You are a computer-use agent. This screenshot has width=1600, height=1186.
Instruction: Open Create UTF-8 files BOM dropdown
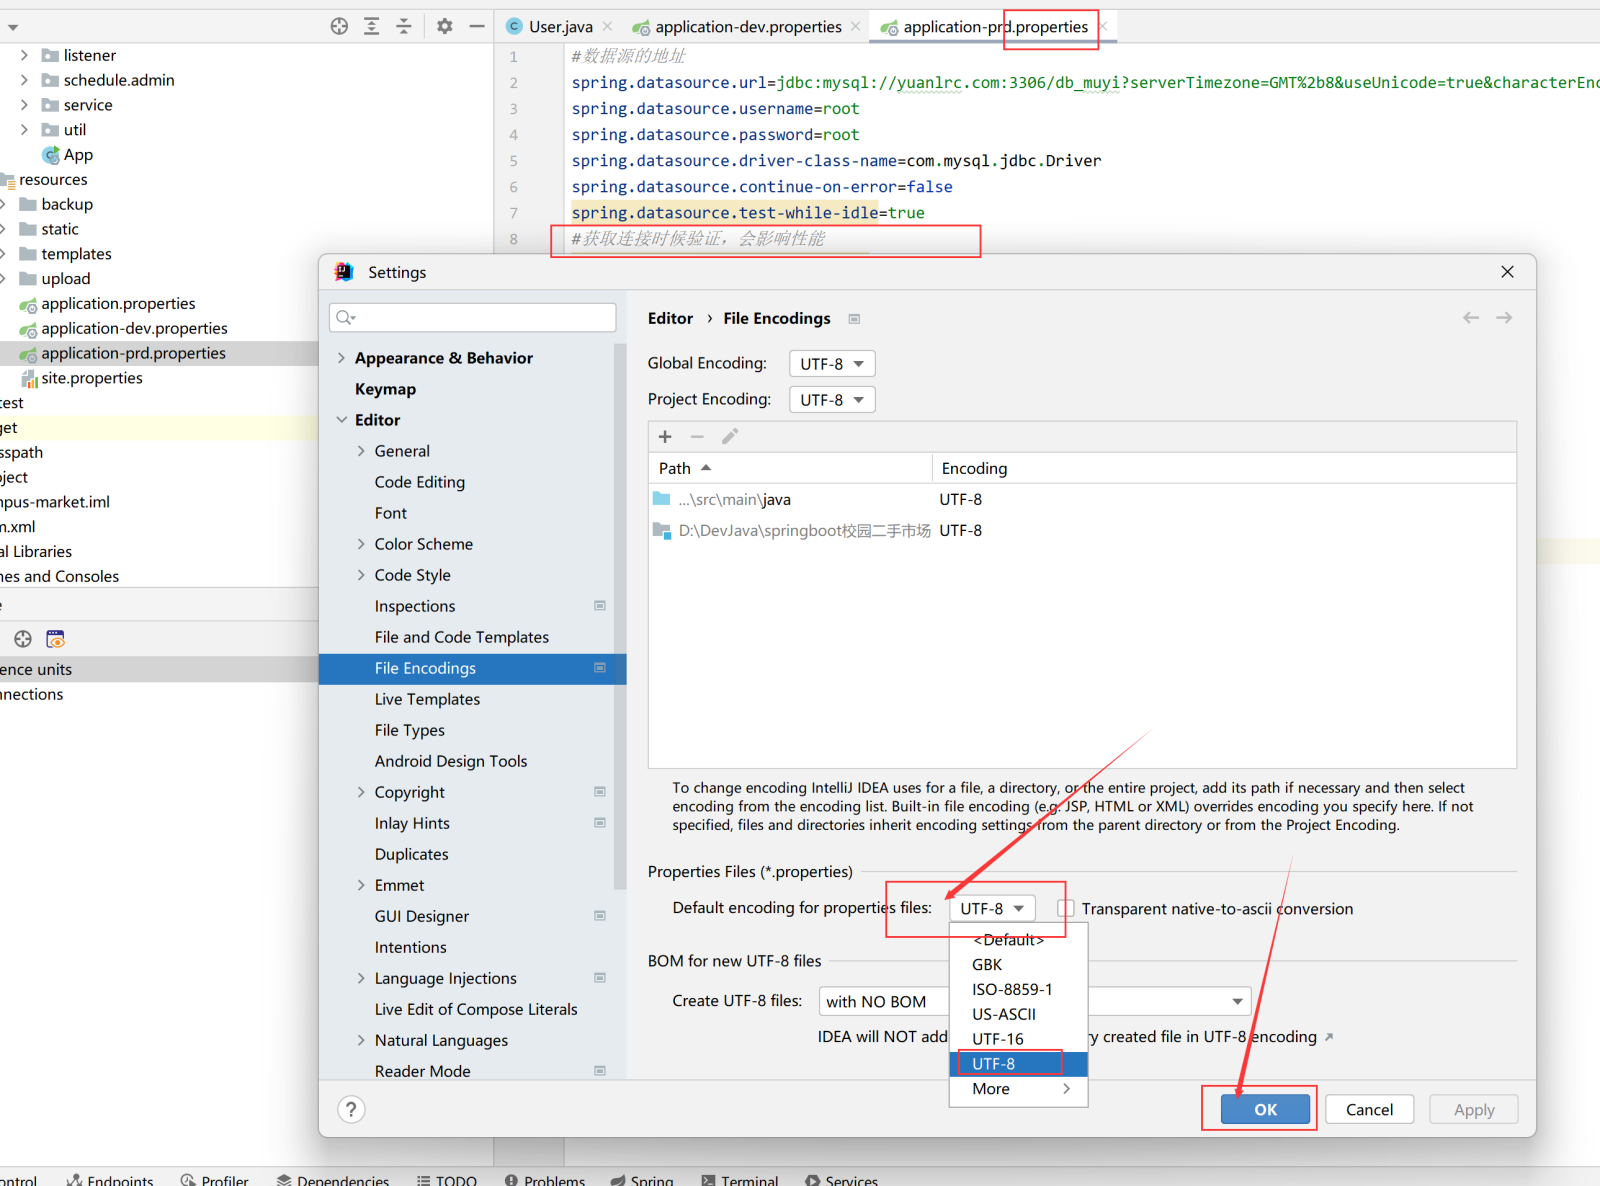tap(1034, 1001)
